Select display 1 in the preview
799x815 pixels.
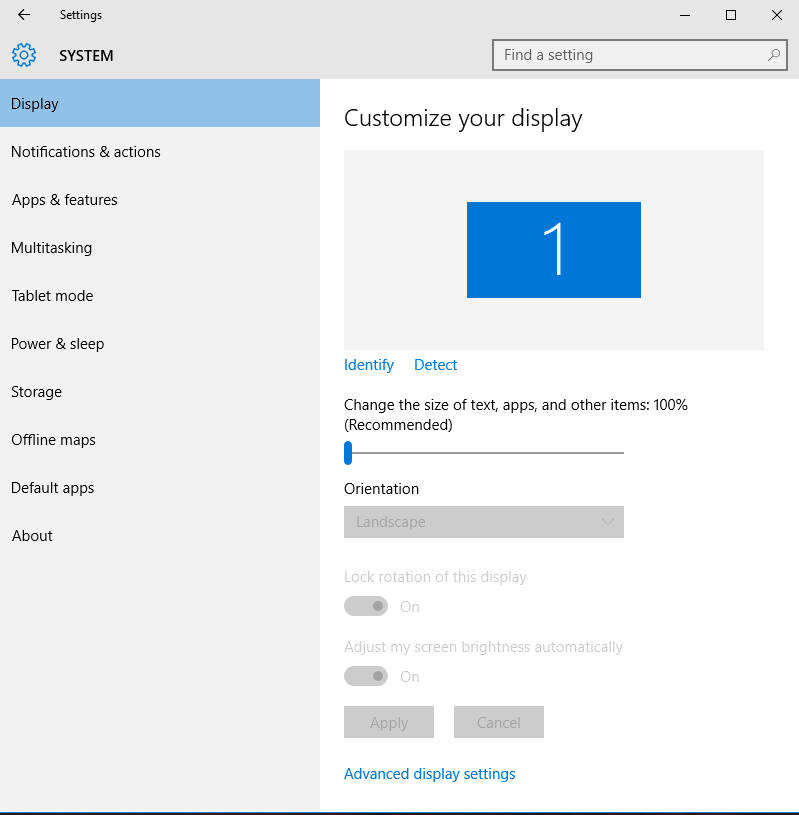click(553, 249)
